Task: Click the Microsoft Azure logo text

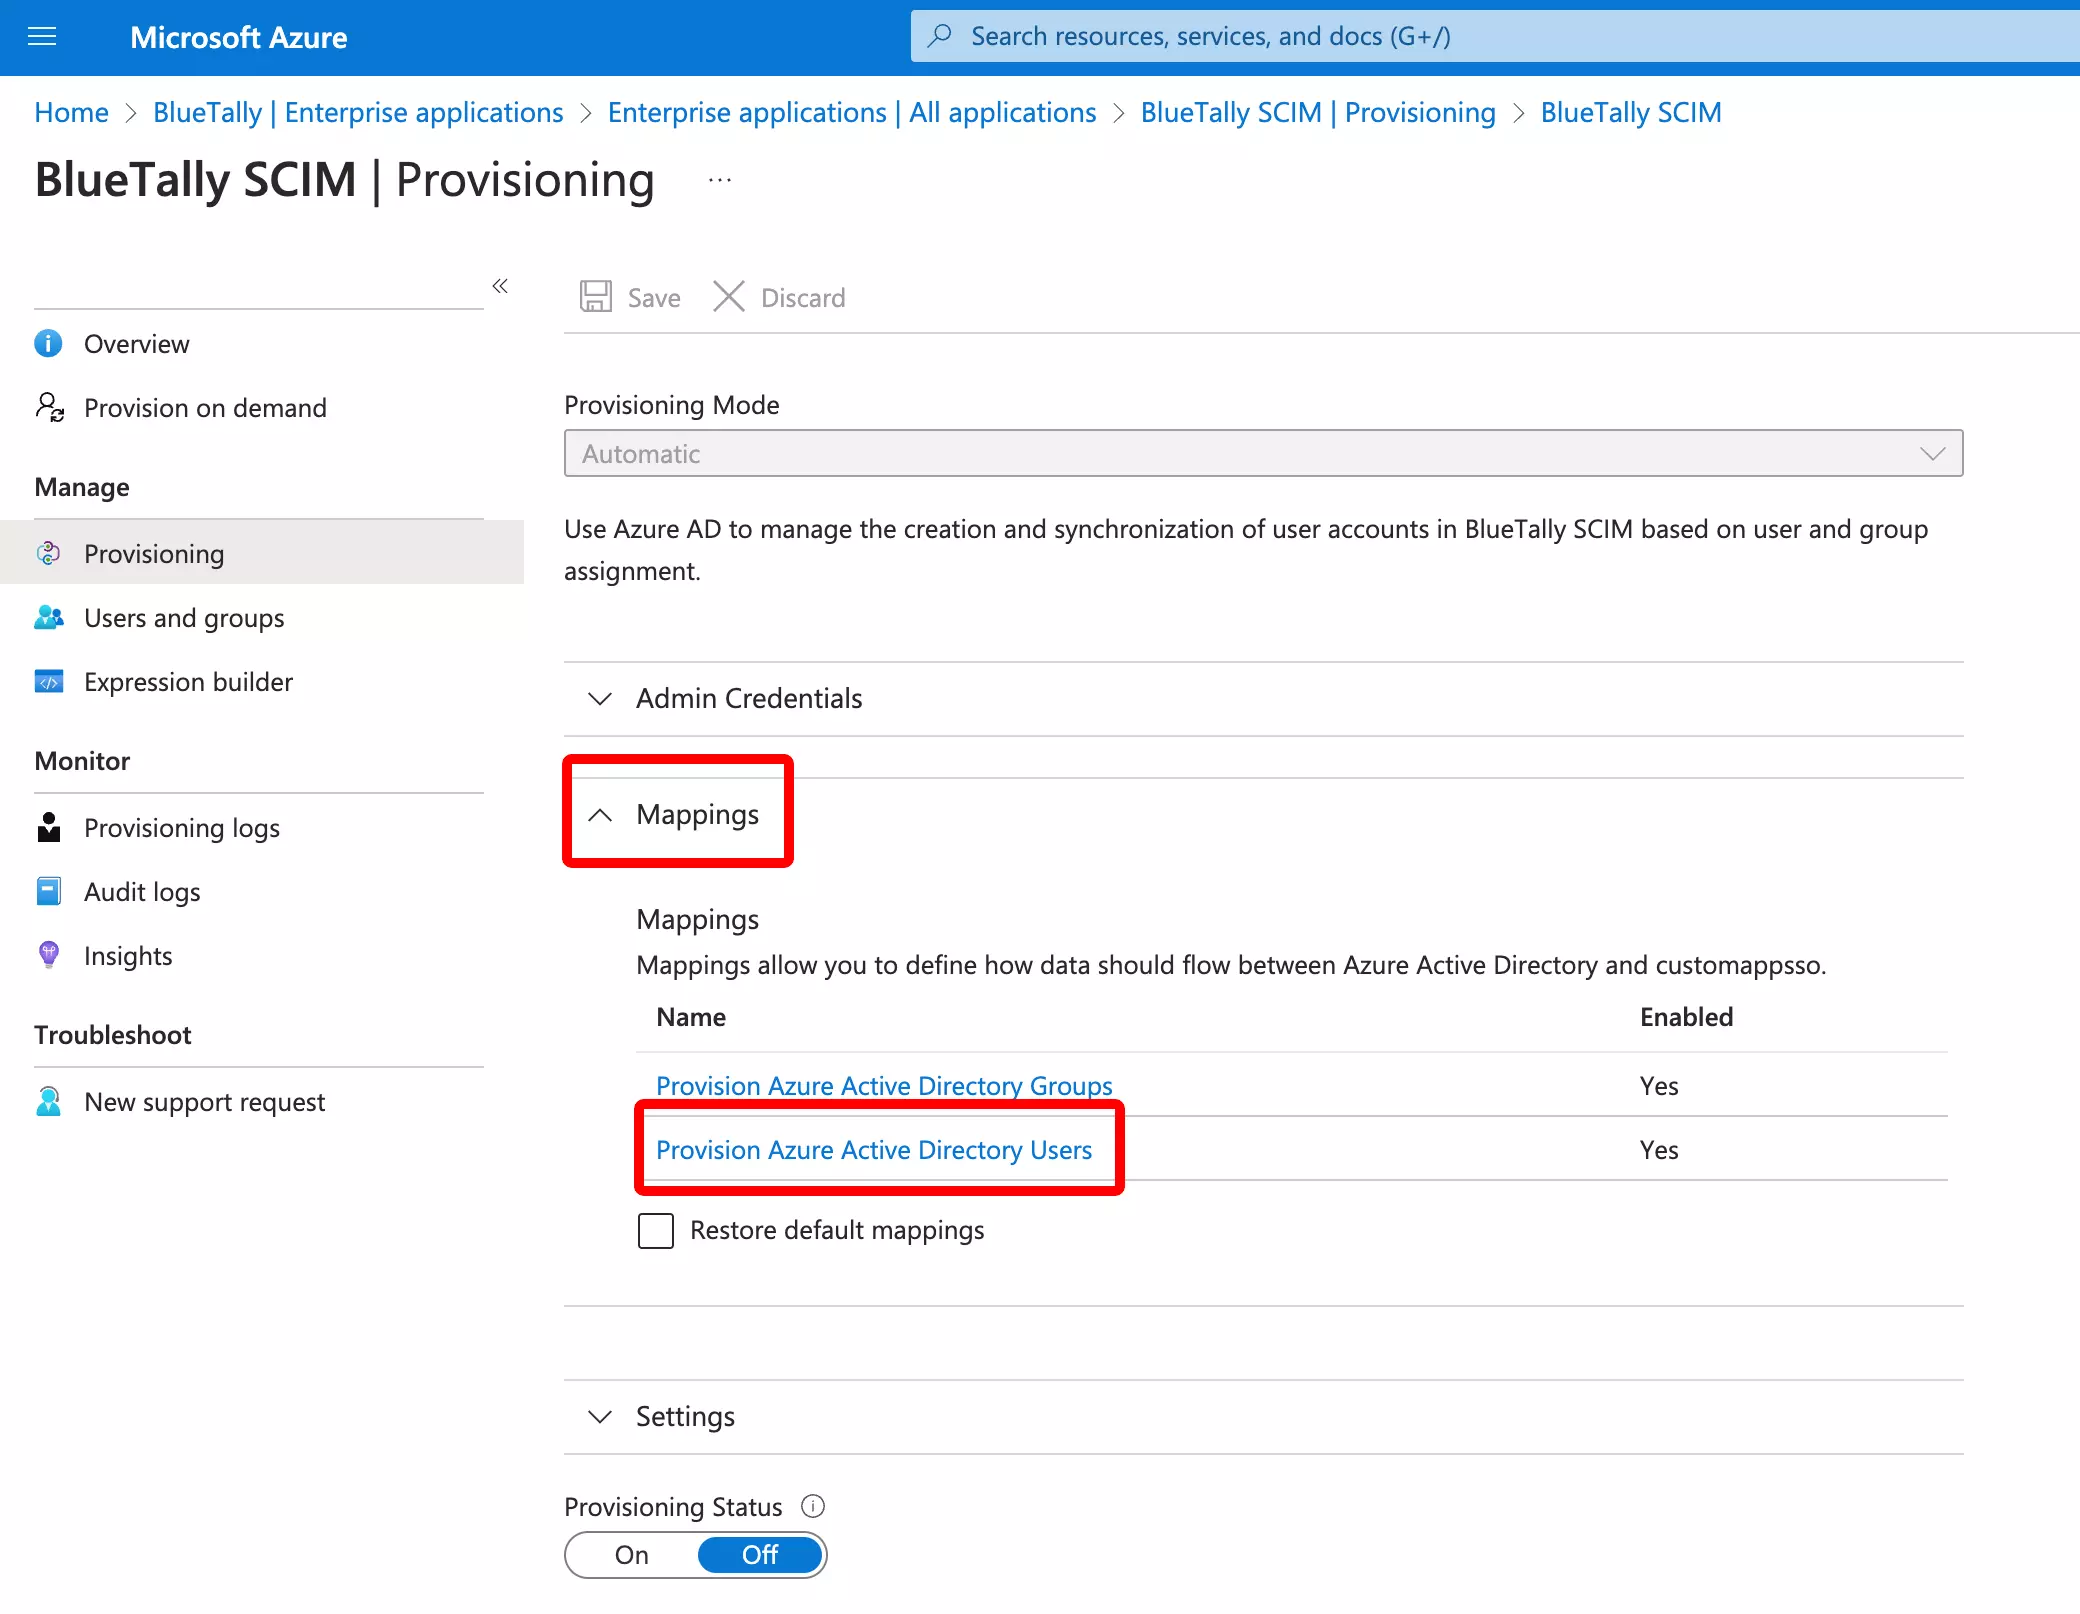Action: (238, 37)
